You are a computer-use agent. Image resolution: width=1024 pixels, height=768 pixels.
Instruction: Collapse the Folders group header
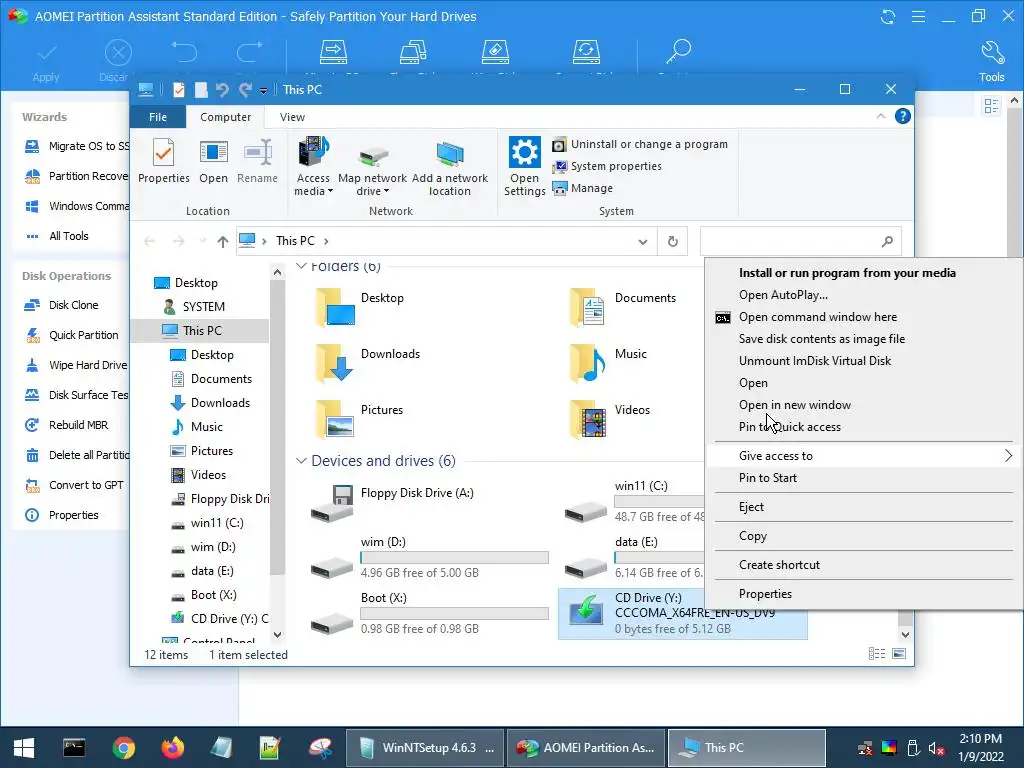pyautogui.click(x=301, y=266)
